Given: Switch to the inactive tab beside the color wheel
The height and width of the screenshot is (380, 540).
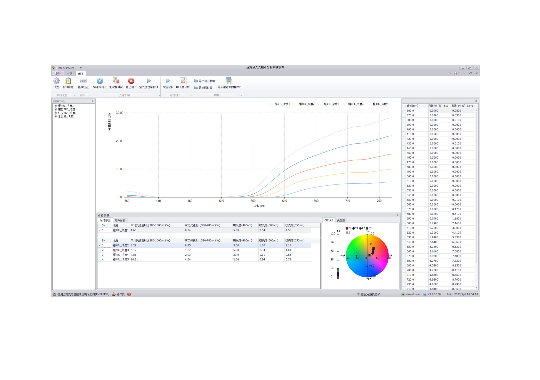Looking at the screenshot, I should [x=341, y=220].
